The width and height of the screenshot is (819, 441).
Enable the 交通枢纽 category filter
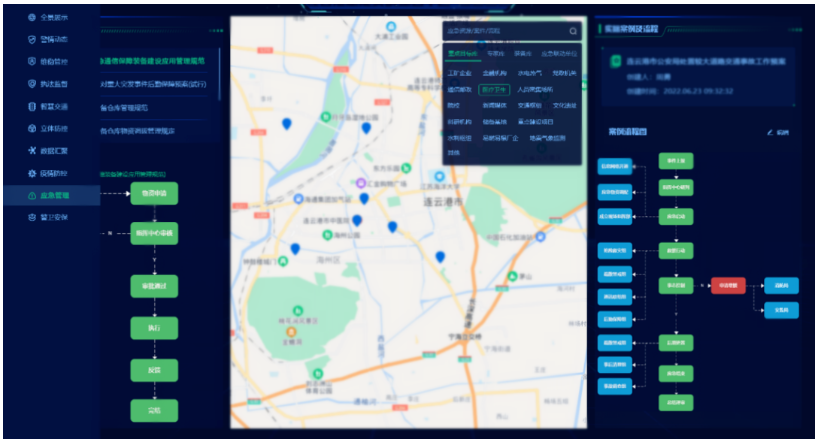[530, 105]
